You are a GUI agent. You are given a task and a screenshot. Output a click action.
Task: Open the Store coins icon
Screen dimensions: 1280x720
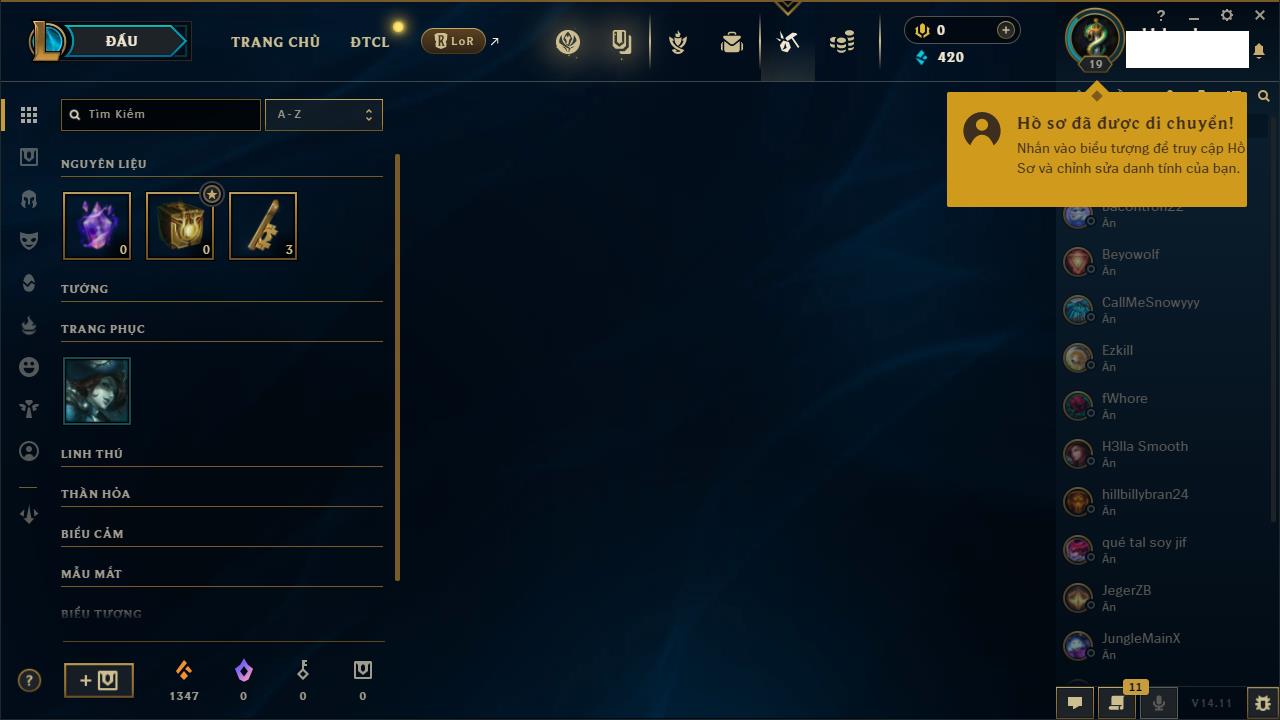click(x=842, y=42)
